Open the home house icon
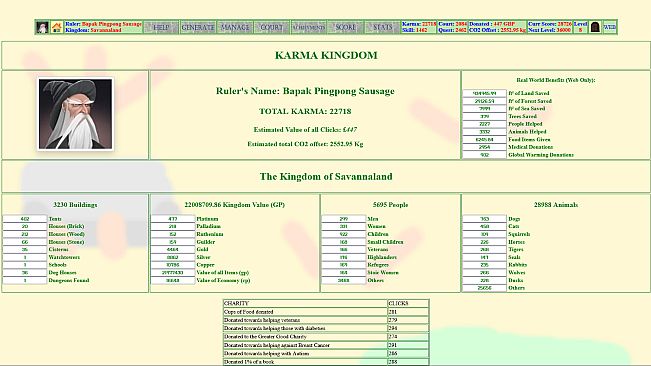 [x=57, y=27]
